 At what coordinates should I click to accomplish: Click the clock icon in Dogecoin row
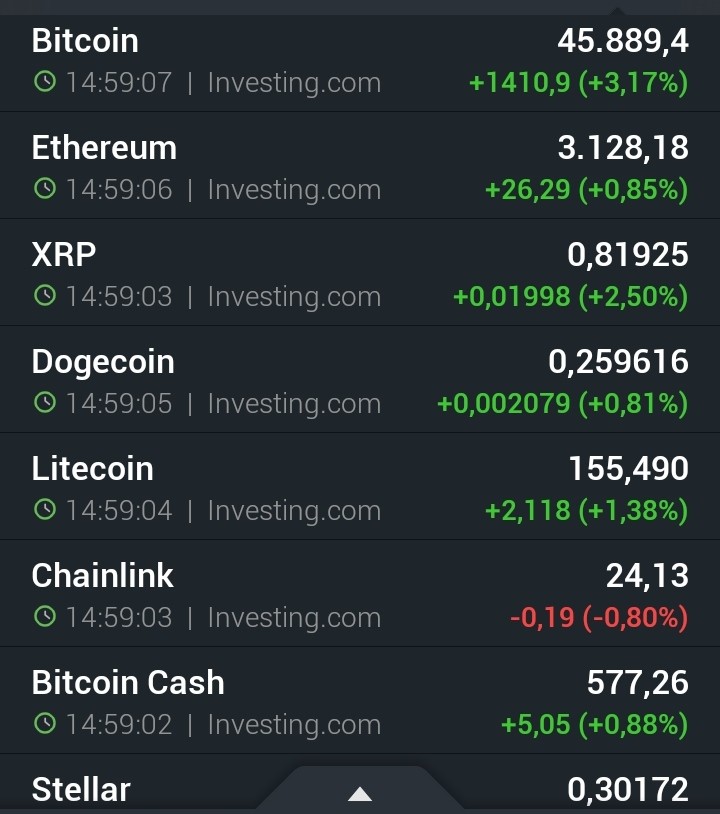click(45, 402)
